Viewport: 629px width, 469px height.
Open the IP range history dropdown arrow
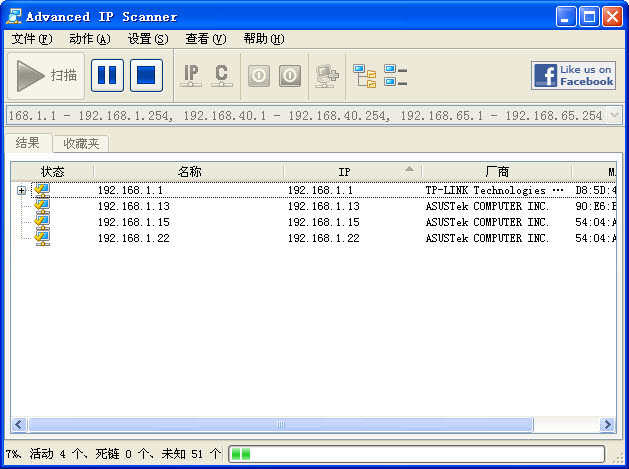614,116
